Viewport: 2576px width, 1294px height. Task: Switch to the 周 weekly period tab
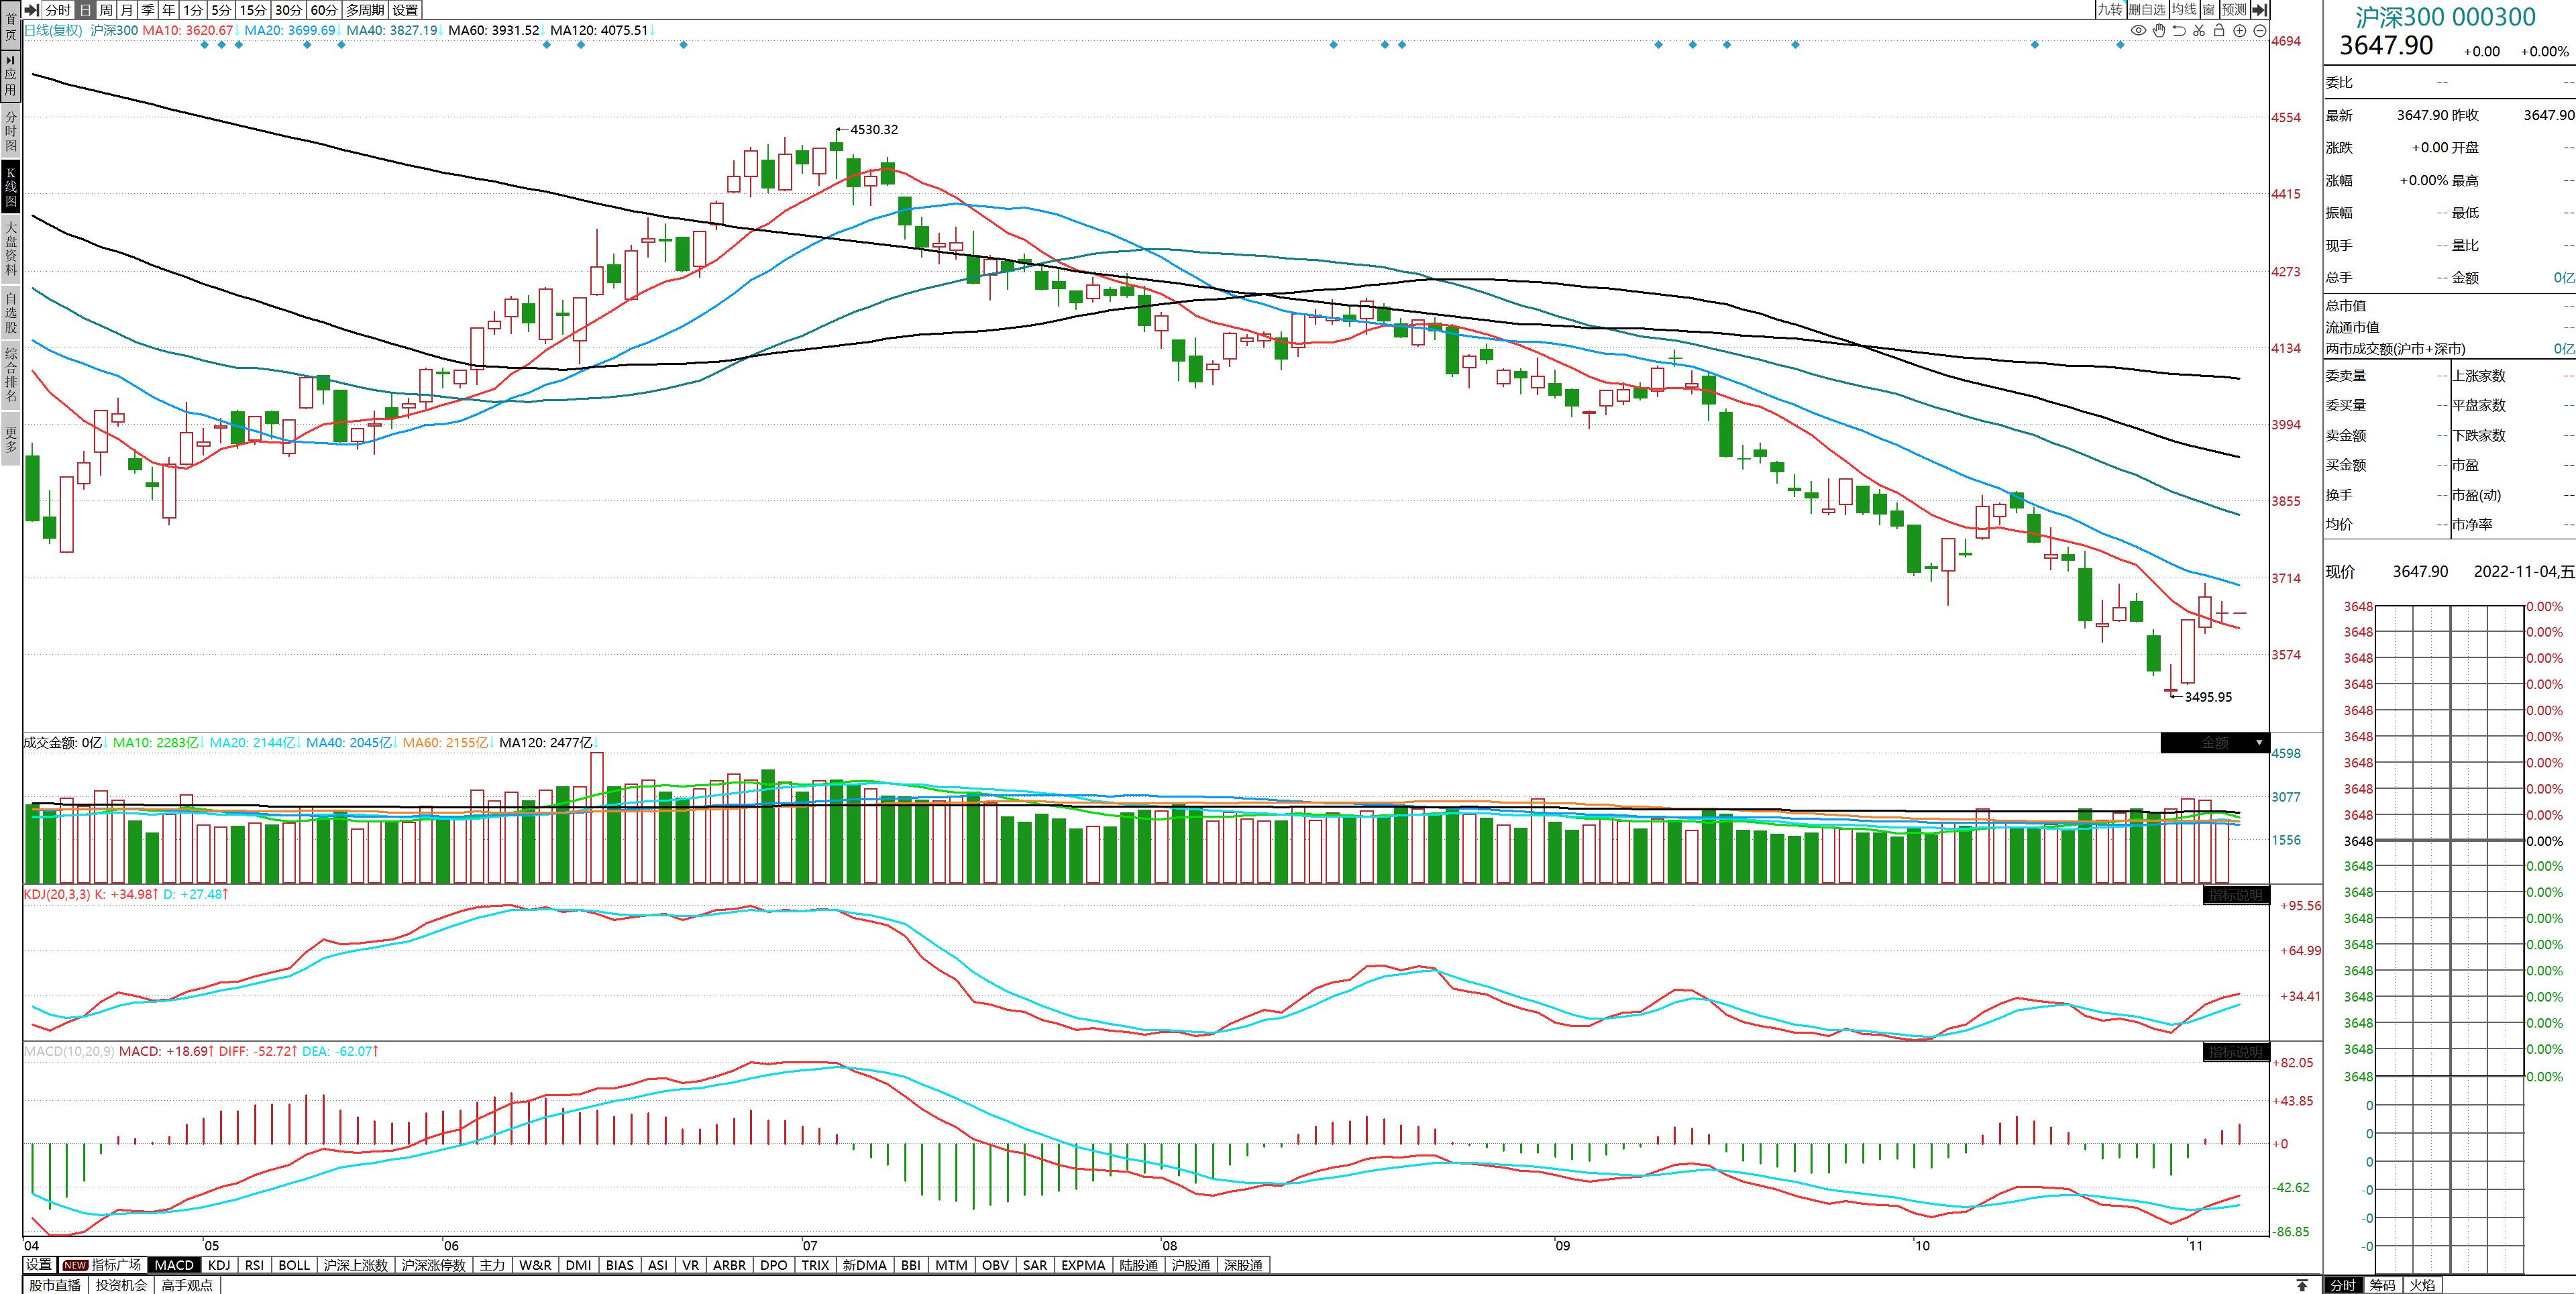(x=106, y=9)
